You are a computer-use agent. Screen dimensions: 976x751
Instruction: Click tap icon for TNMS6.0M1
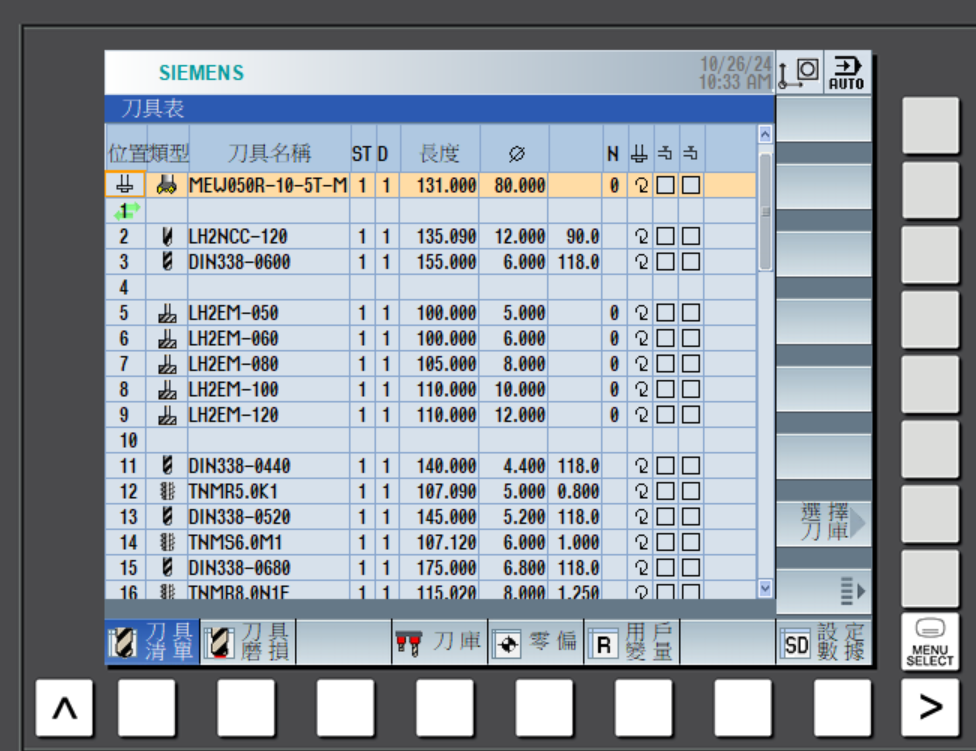[167, 542]
